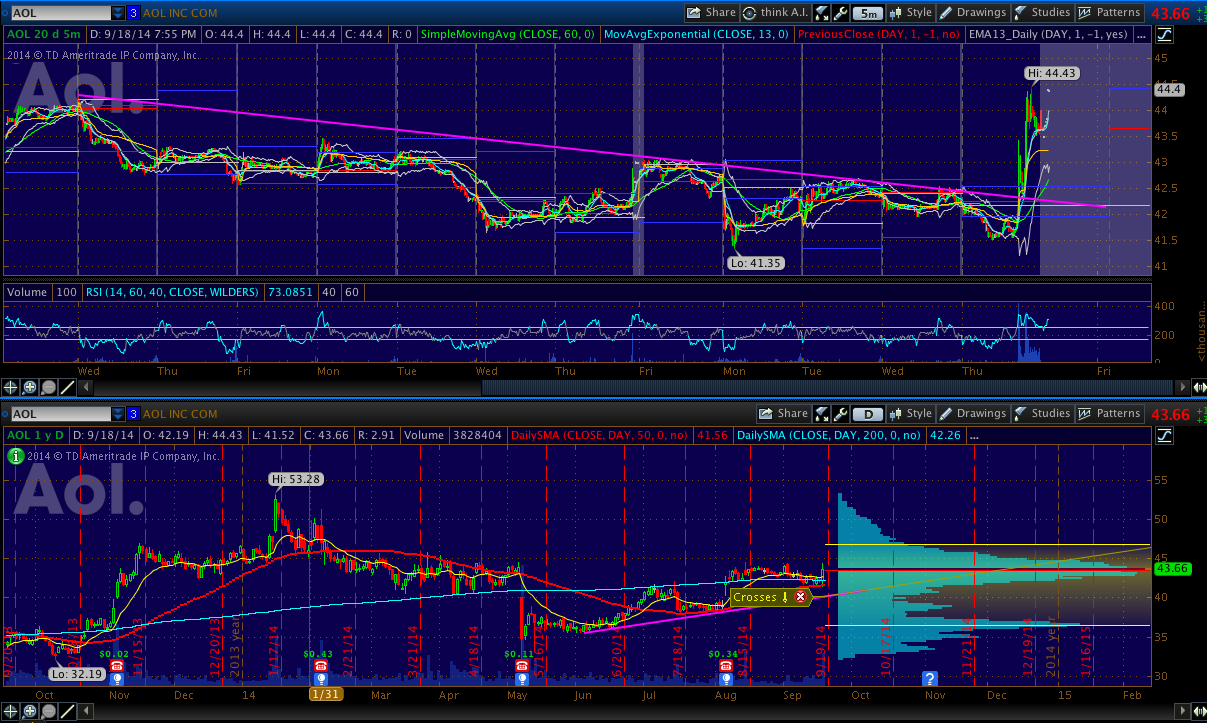Open the Studies menu in top chart toolbar
The width and height of the screenshot is (1207, 723).
pos(1042,13)
